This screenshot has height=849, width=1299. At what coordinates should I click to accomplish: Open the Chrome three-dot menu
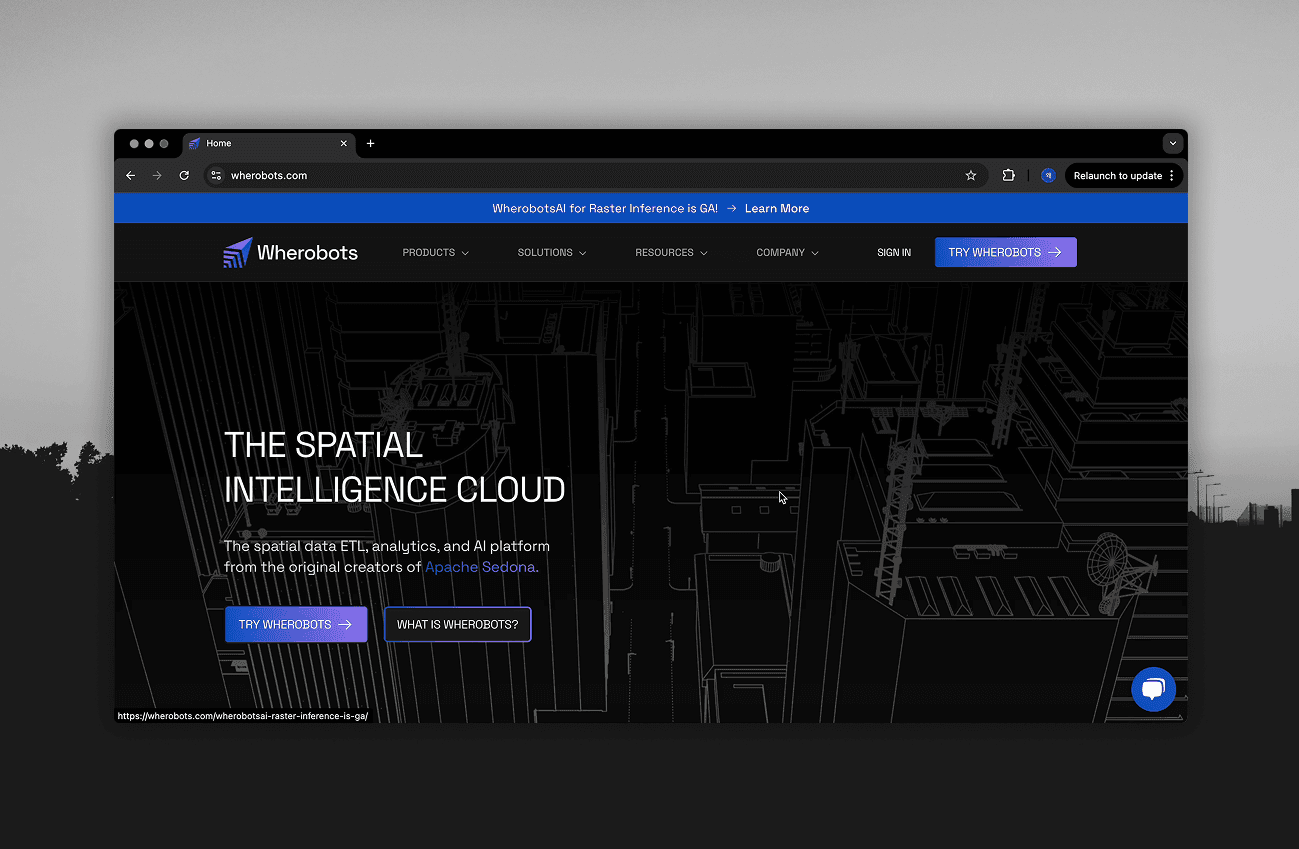click(x=1172, y=175)
